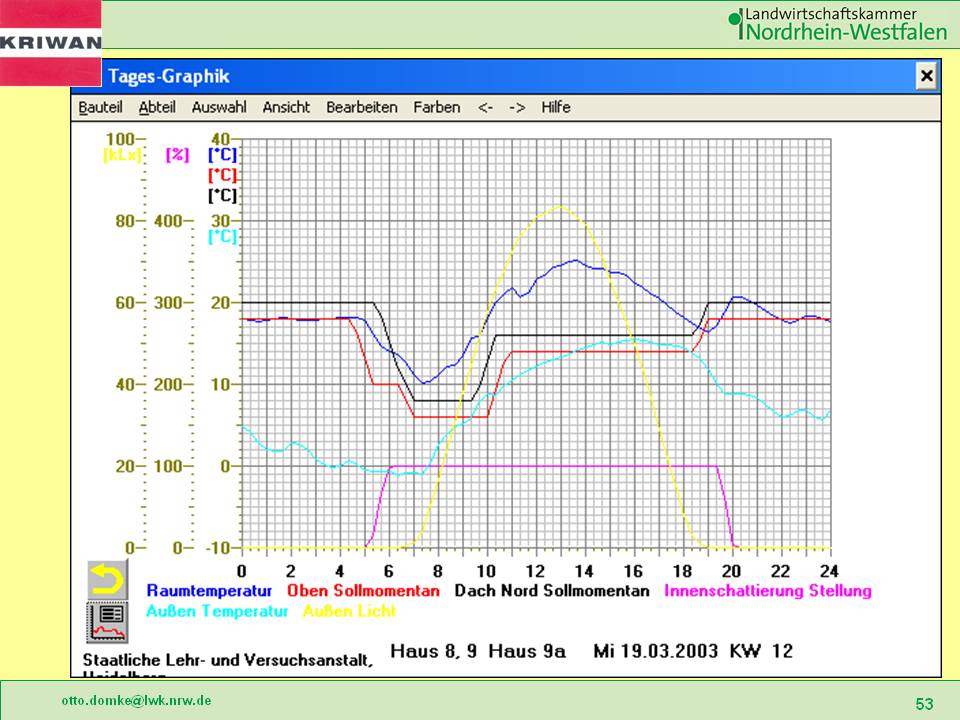Select the Außen Temperatur legend label
The width and height of the screenshot is (960, 720).
click(211, 610)
